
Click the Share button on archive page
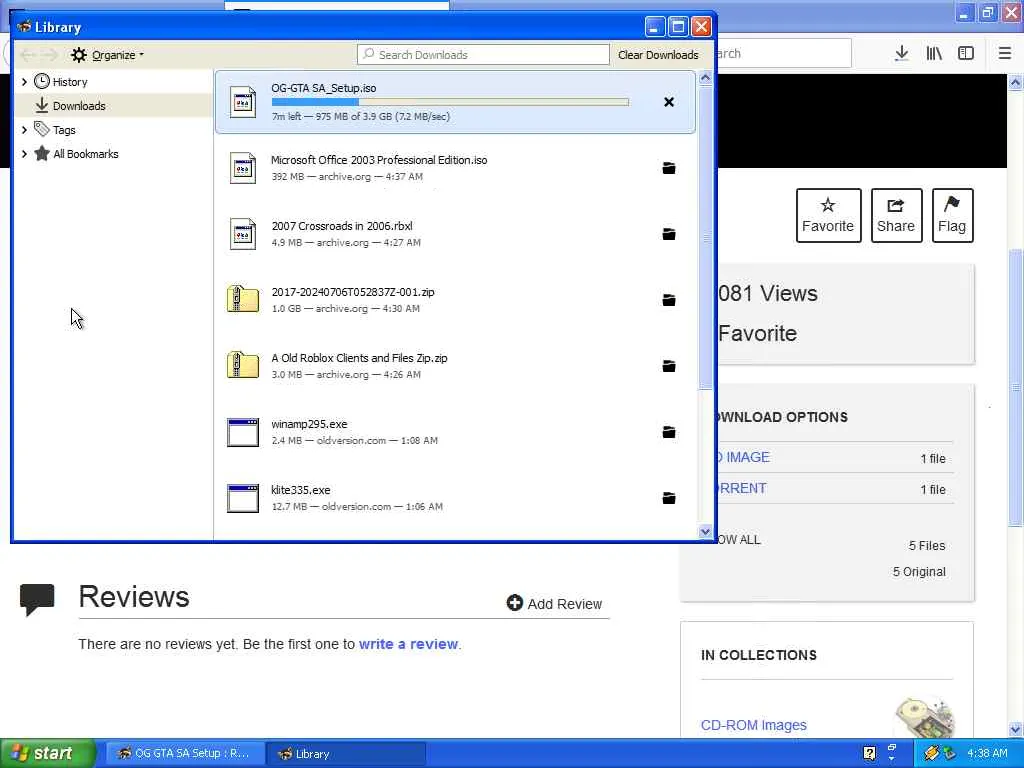pyautogui.click(x=896, y=215)
